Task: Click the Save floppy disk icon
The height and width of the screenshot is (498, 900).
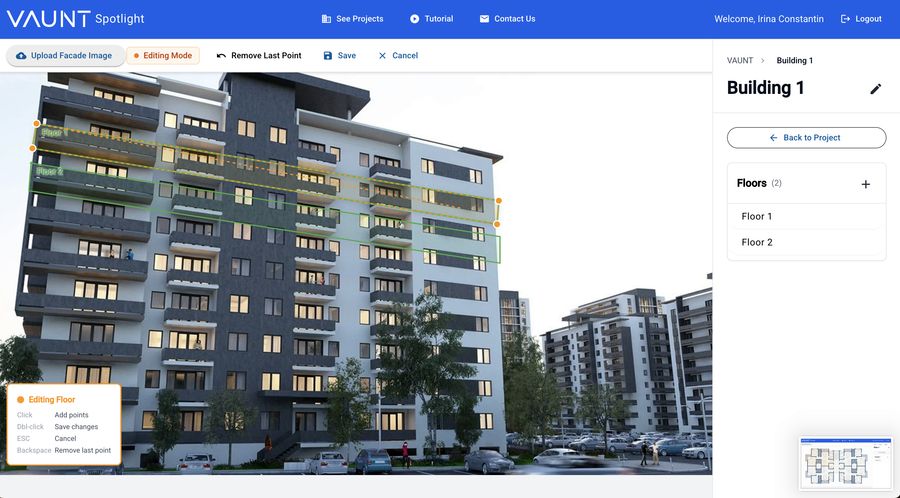Action: pyautogui.click(x=328, y=56)
